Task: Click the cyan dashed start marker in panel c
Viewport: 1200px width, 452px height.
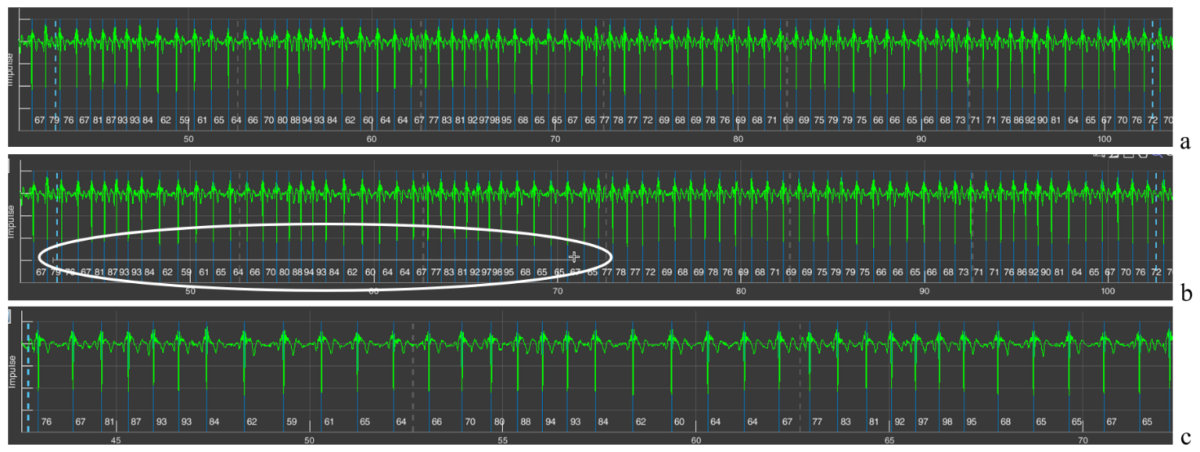Action: (28, 375)
